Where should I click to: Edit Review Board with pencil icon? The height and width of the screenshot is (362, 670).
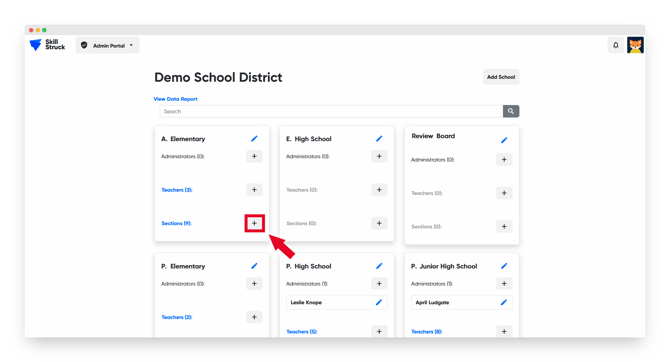pyautogui.click(x=504, y=140)
